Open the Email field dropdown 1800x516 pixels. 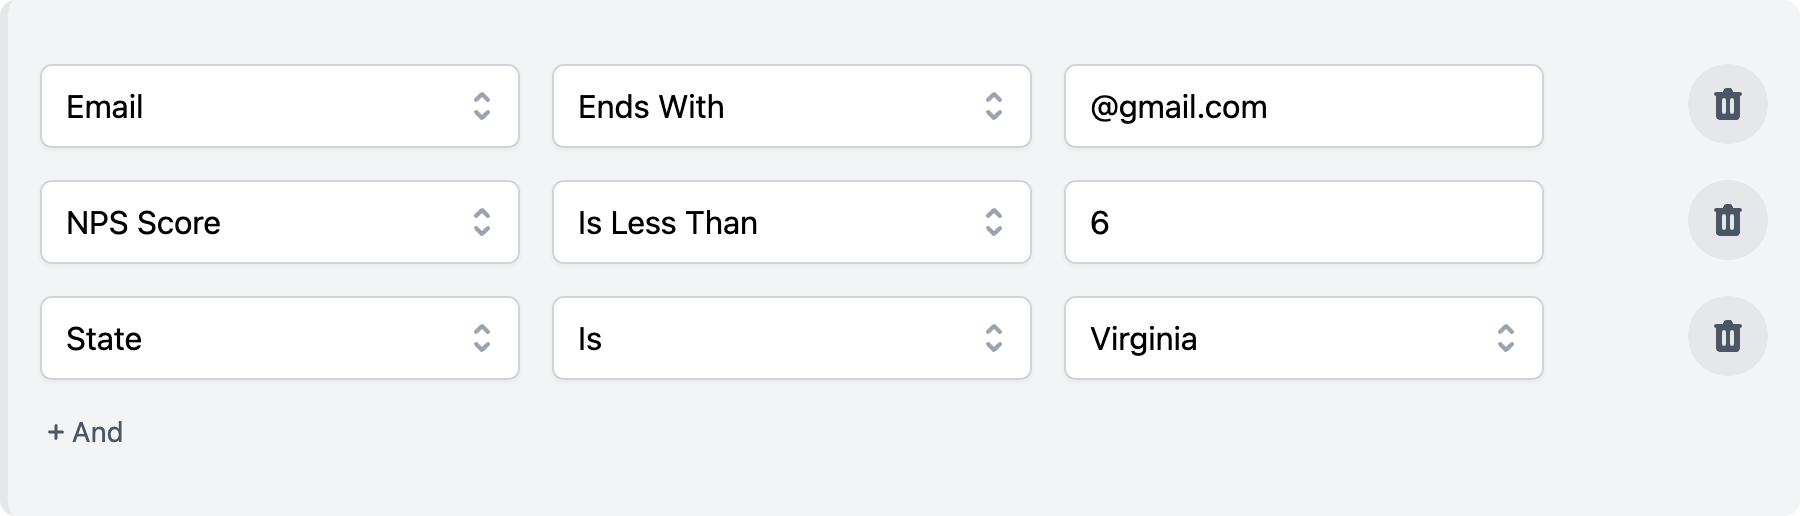pos(280,106)
